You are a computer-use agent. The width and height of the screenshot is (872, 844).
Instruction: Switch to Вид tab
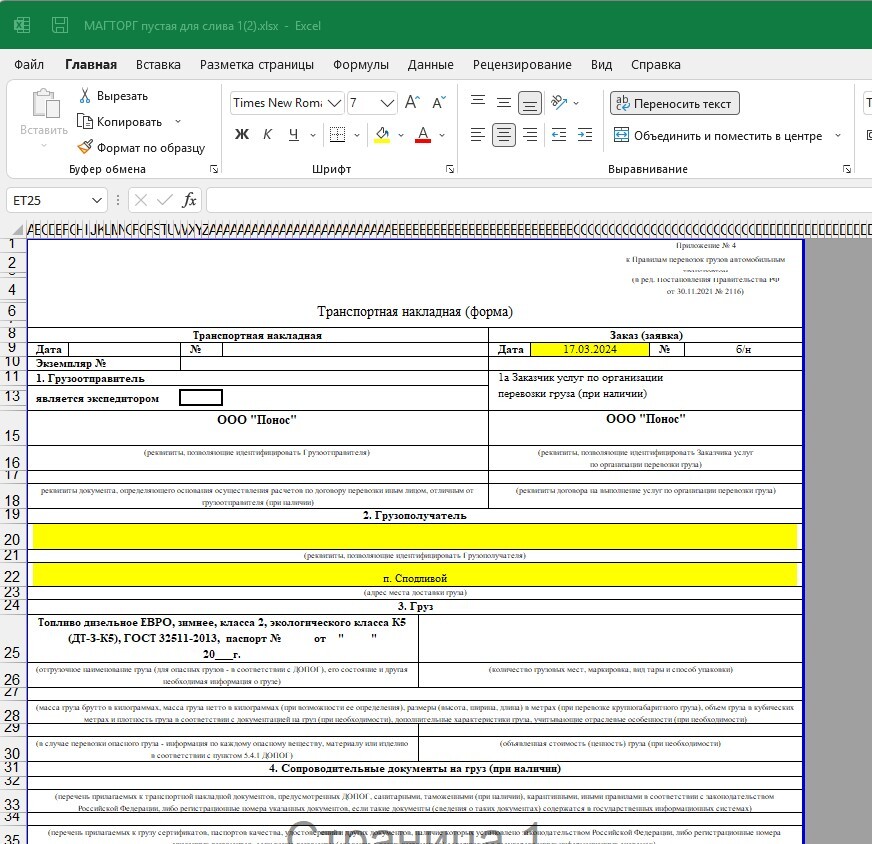[x=601, y=64]
